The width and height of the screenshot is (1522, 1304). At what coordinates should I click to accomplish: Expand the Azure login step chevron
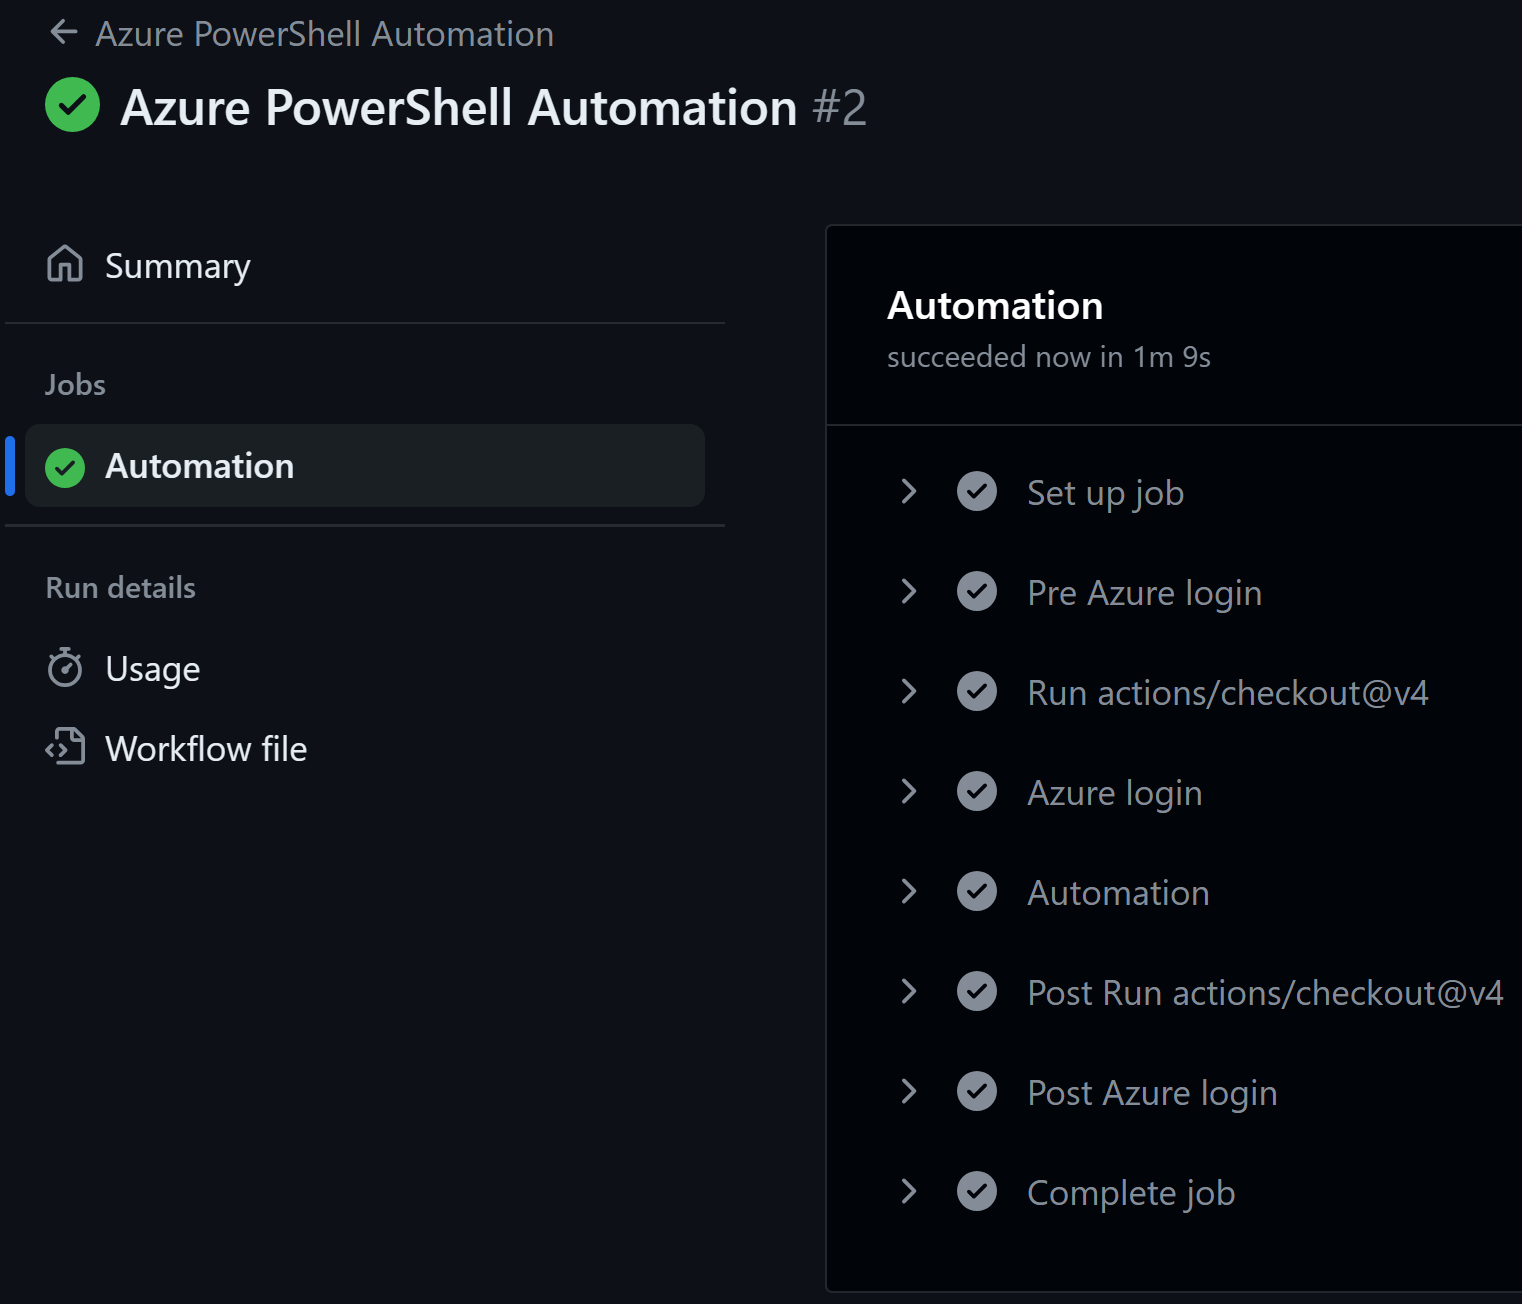click(x=908, y=791)
